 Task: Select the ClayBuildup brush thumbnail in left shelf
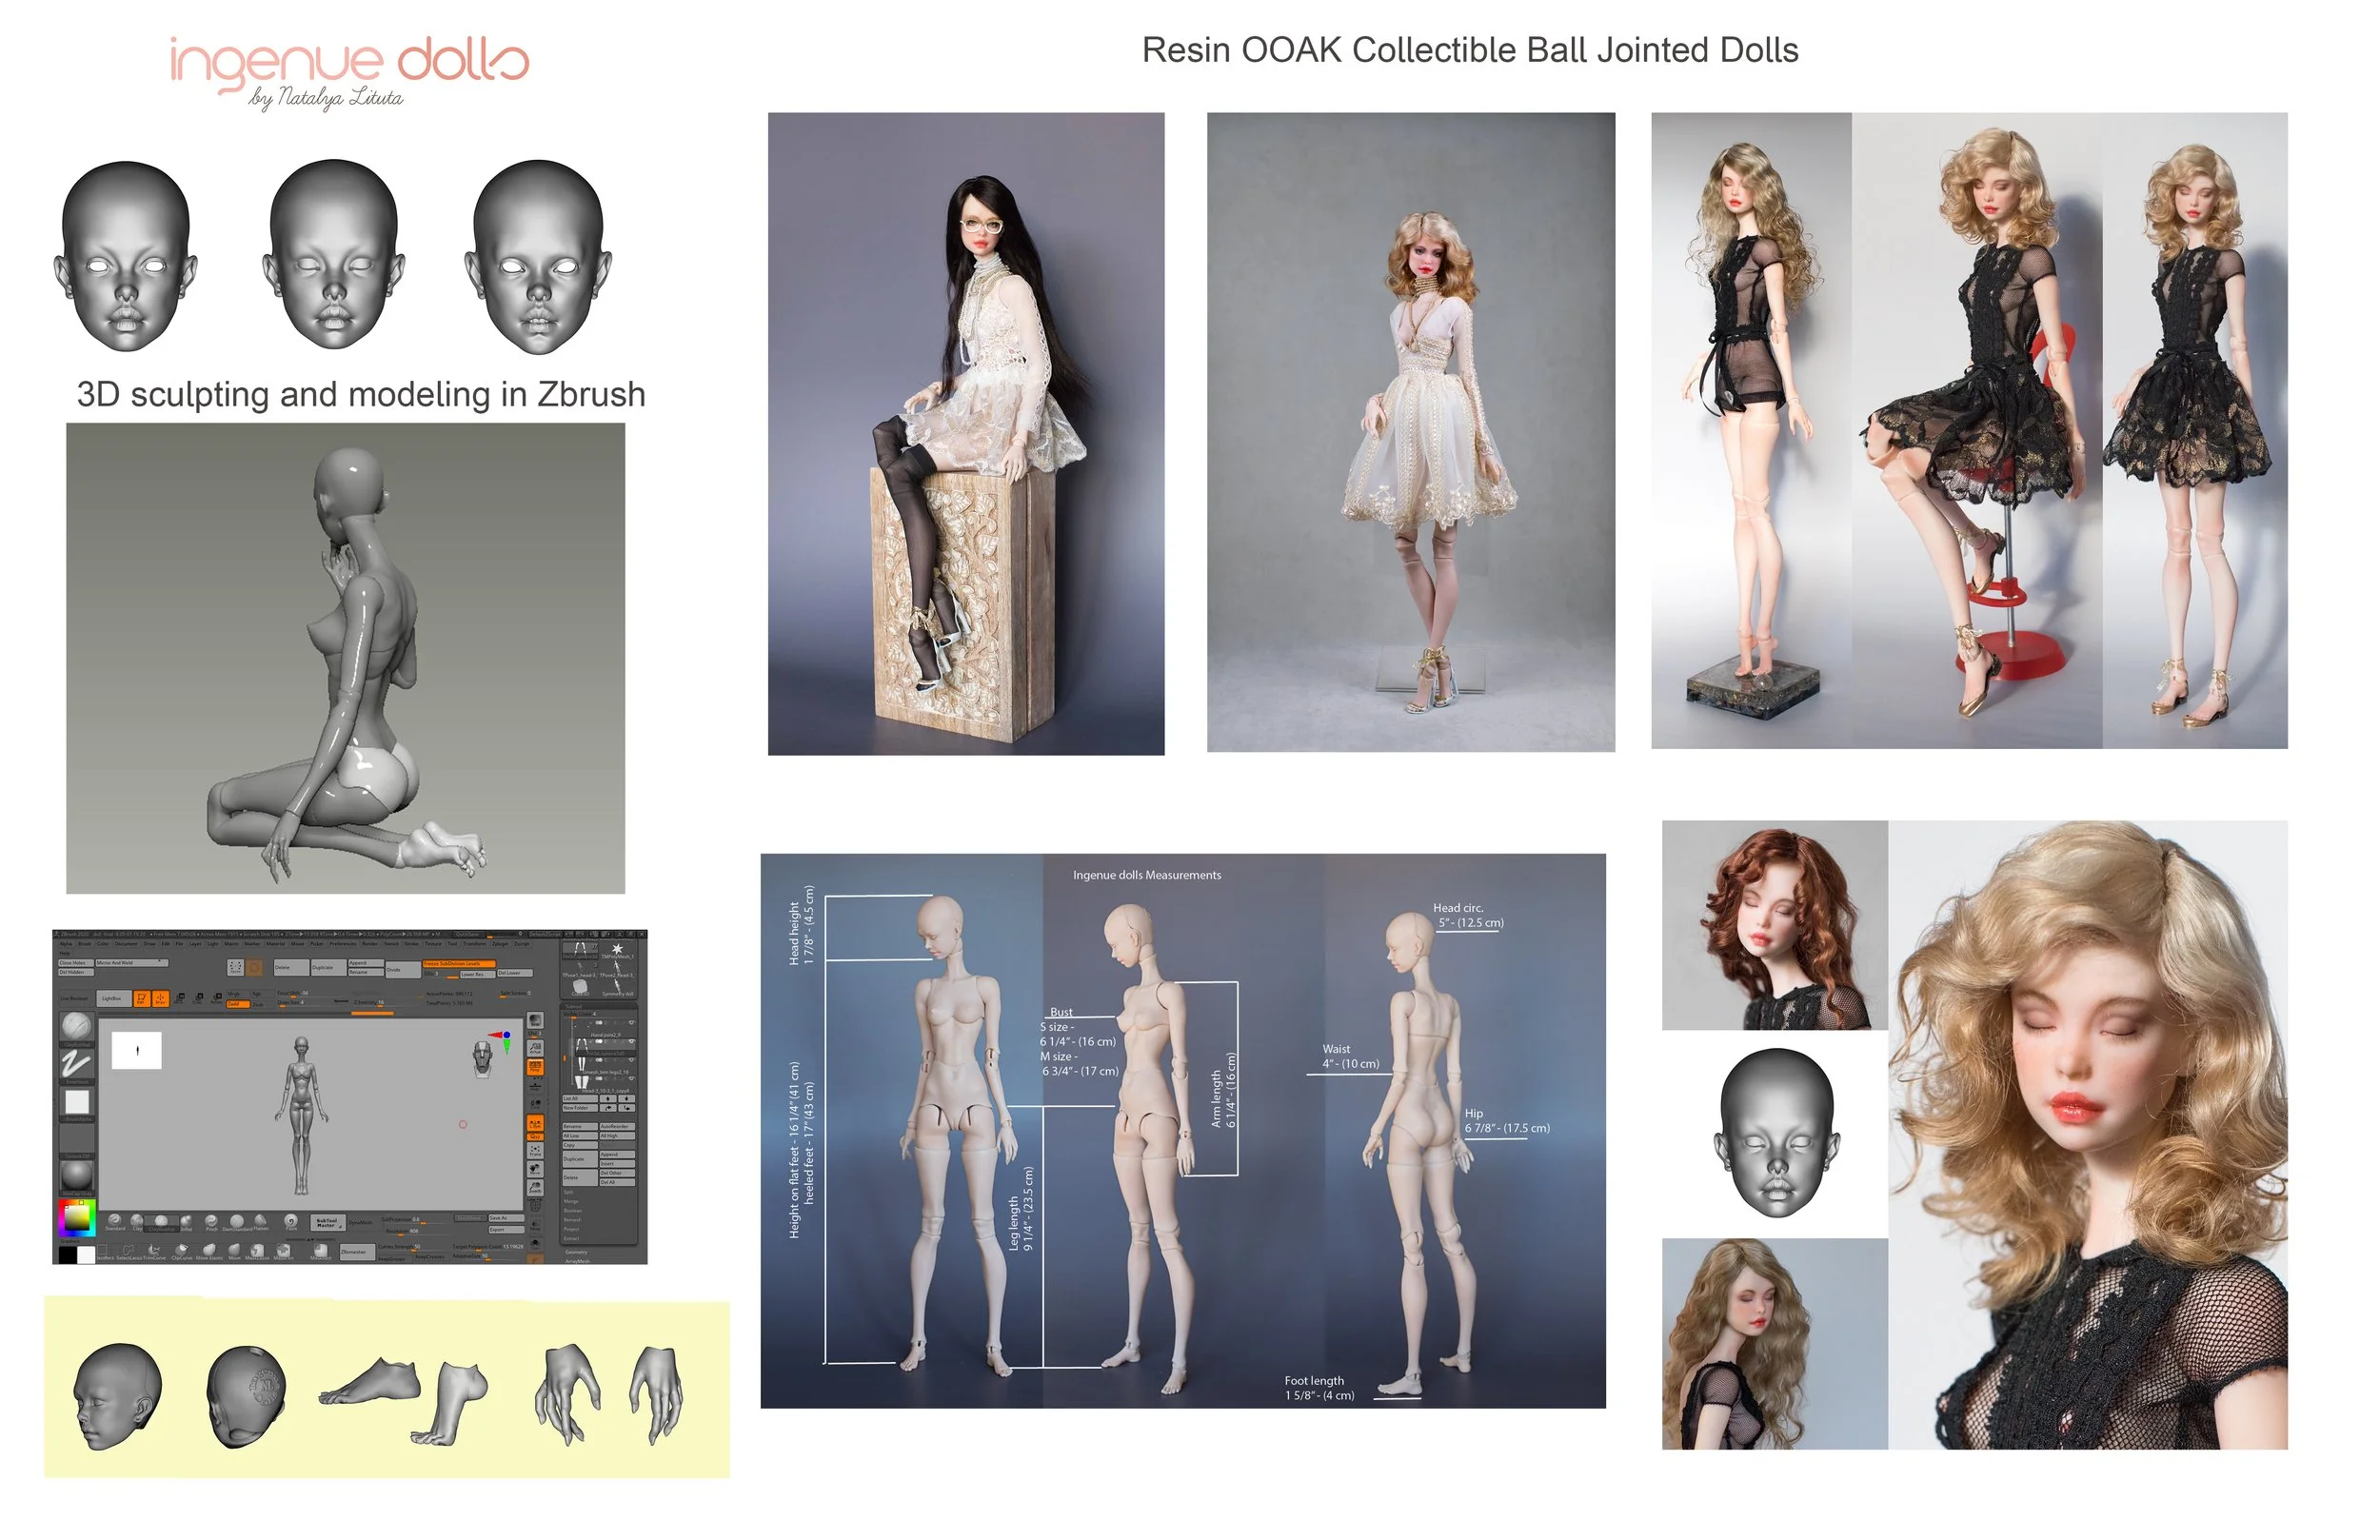pos(77,1026)
